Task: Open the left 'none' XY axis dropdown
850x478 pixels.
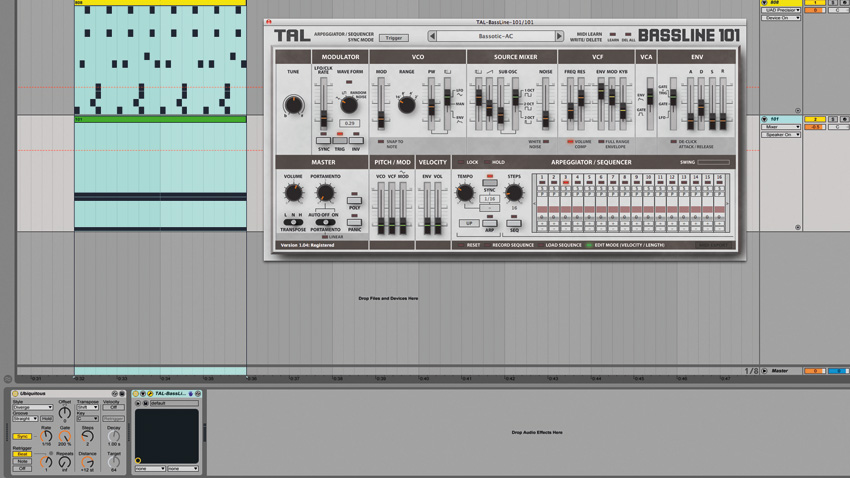Action: click(x=150, y=469)
